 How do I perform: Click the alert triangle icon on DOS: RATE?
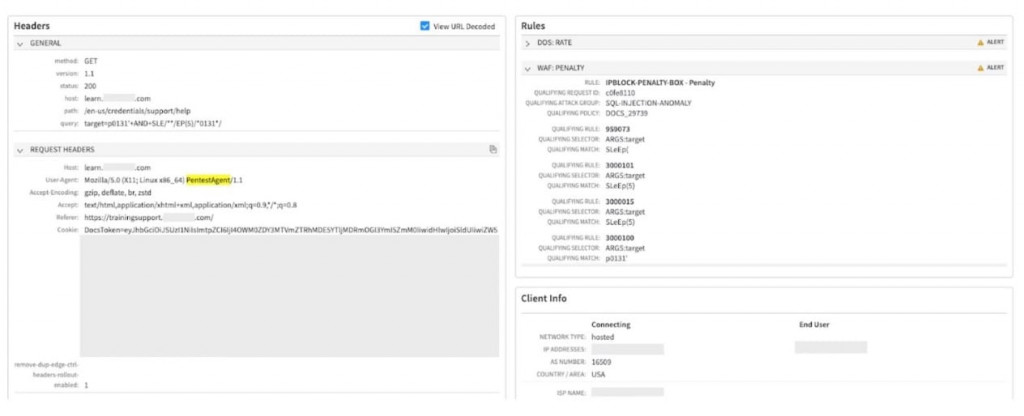tap(980, 42)
